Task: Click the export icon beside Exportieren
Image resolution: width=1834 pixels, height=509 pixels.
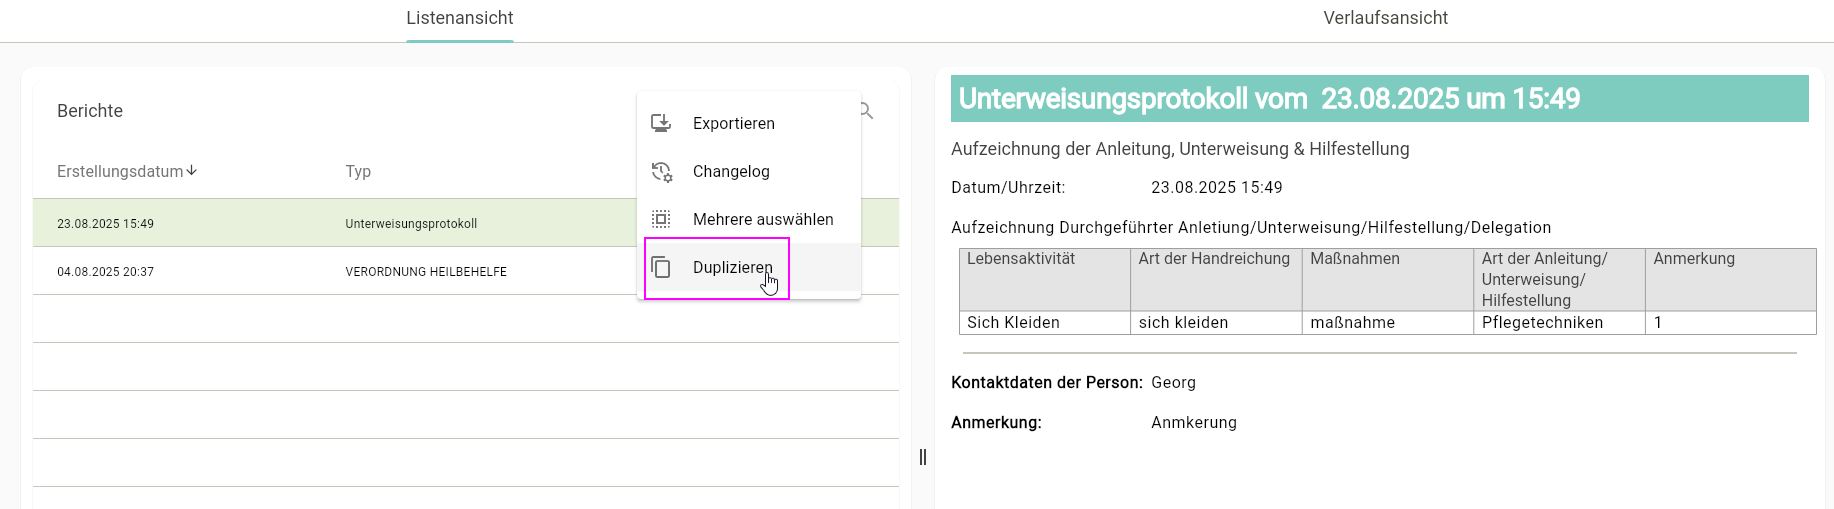Action: (x=661, y=123)
